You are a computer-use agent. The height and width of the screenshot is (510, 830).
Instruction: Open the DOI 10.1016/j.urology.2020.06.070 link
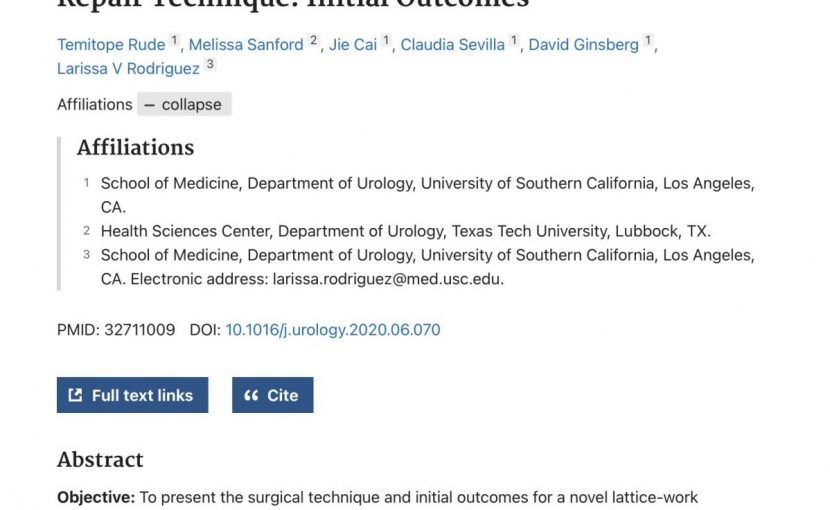[333, 330]
